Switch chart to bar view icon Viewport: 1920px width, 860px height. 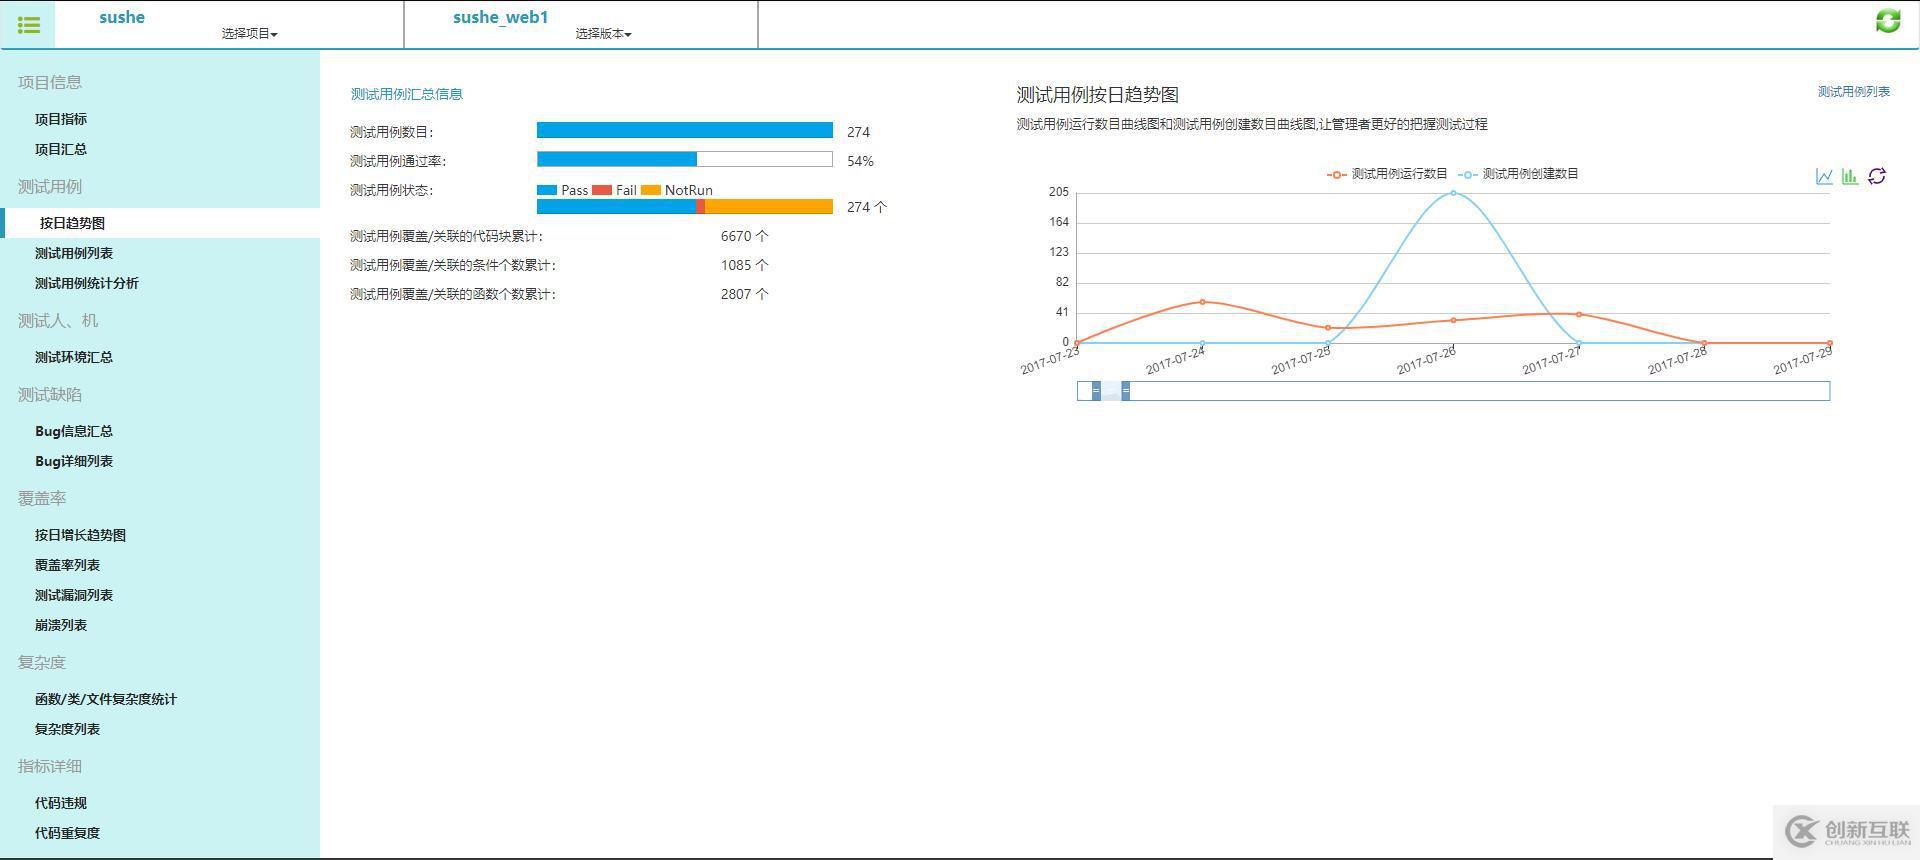point(1850,176)
